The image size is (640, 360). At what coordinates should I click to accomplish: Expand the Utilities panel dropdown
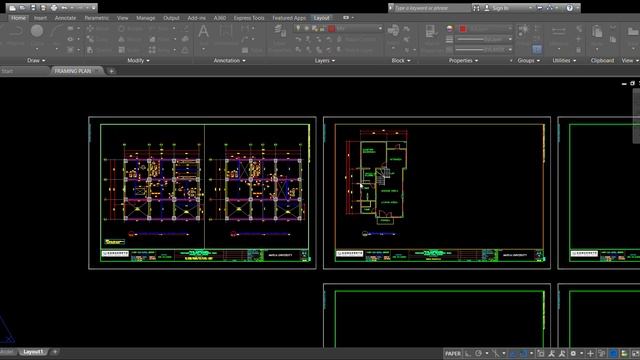(564, 60)
